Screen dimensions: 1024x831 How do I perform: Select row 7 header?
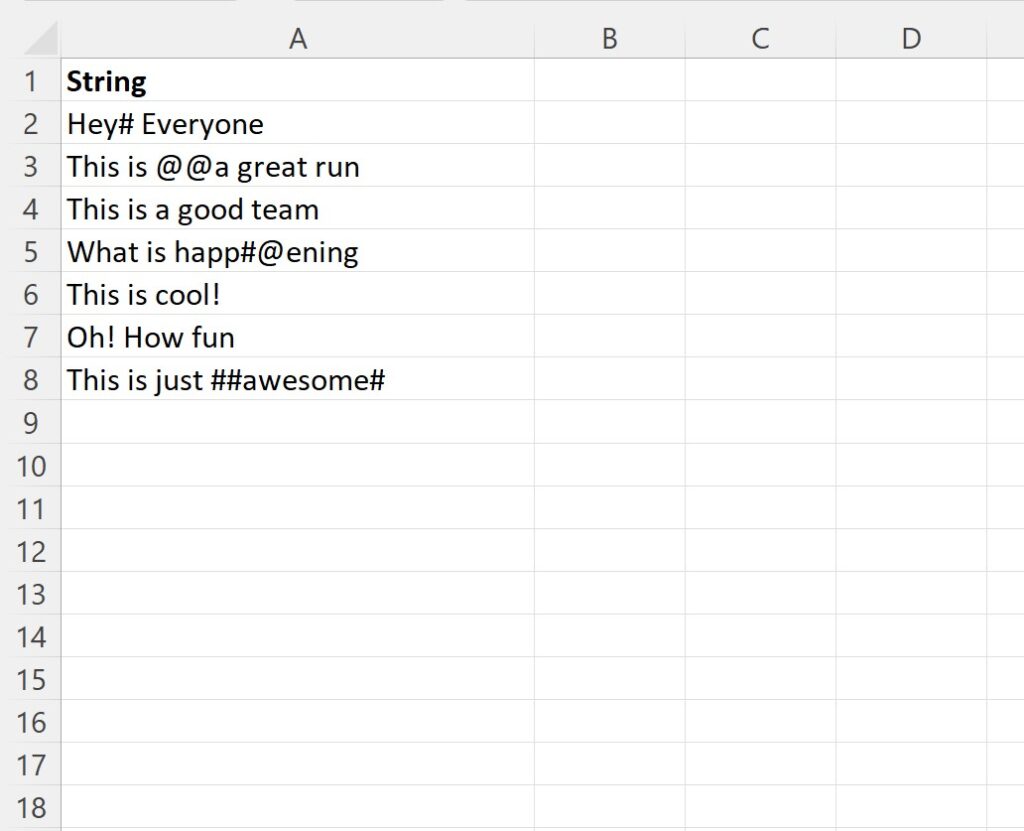(x=31, y=337)
